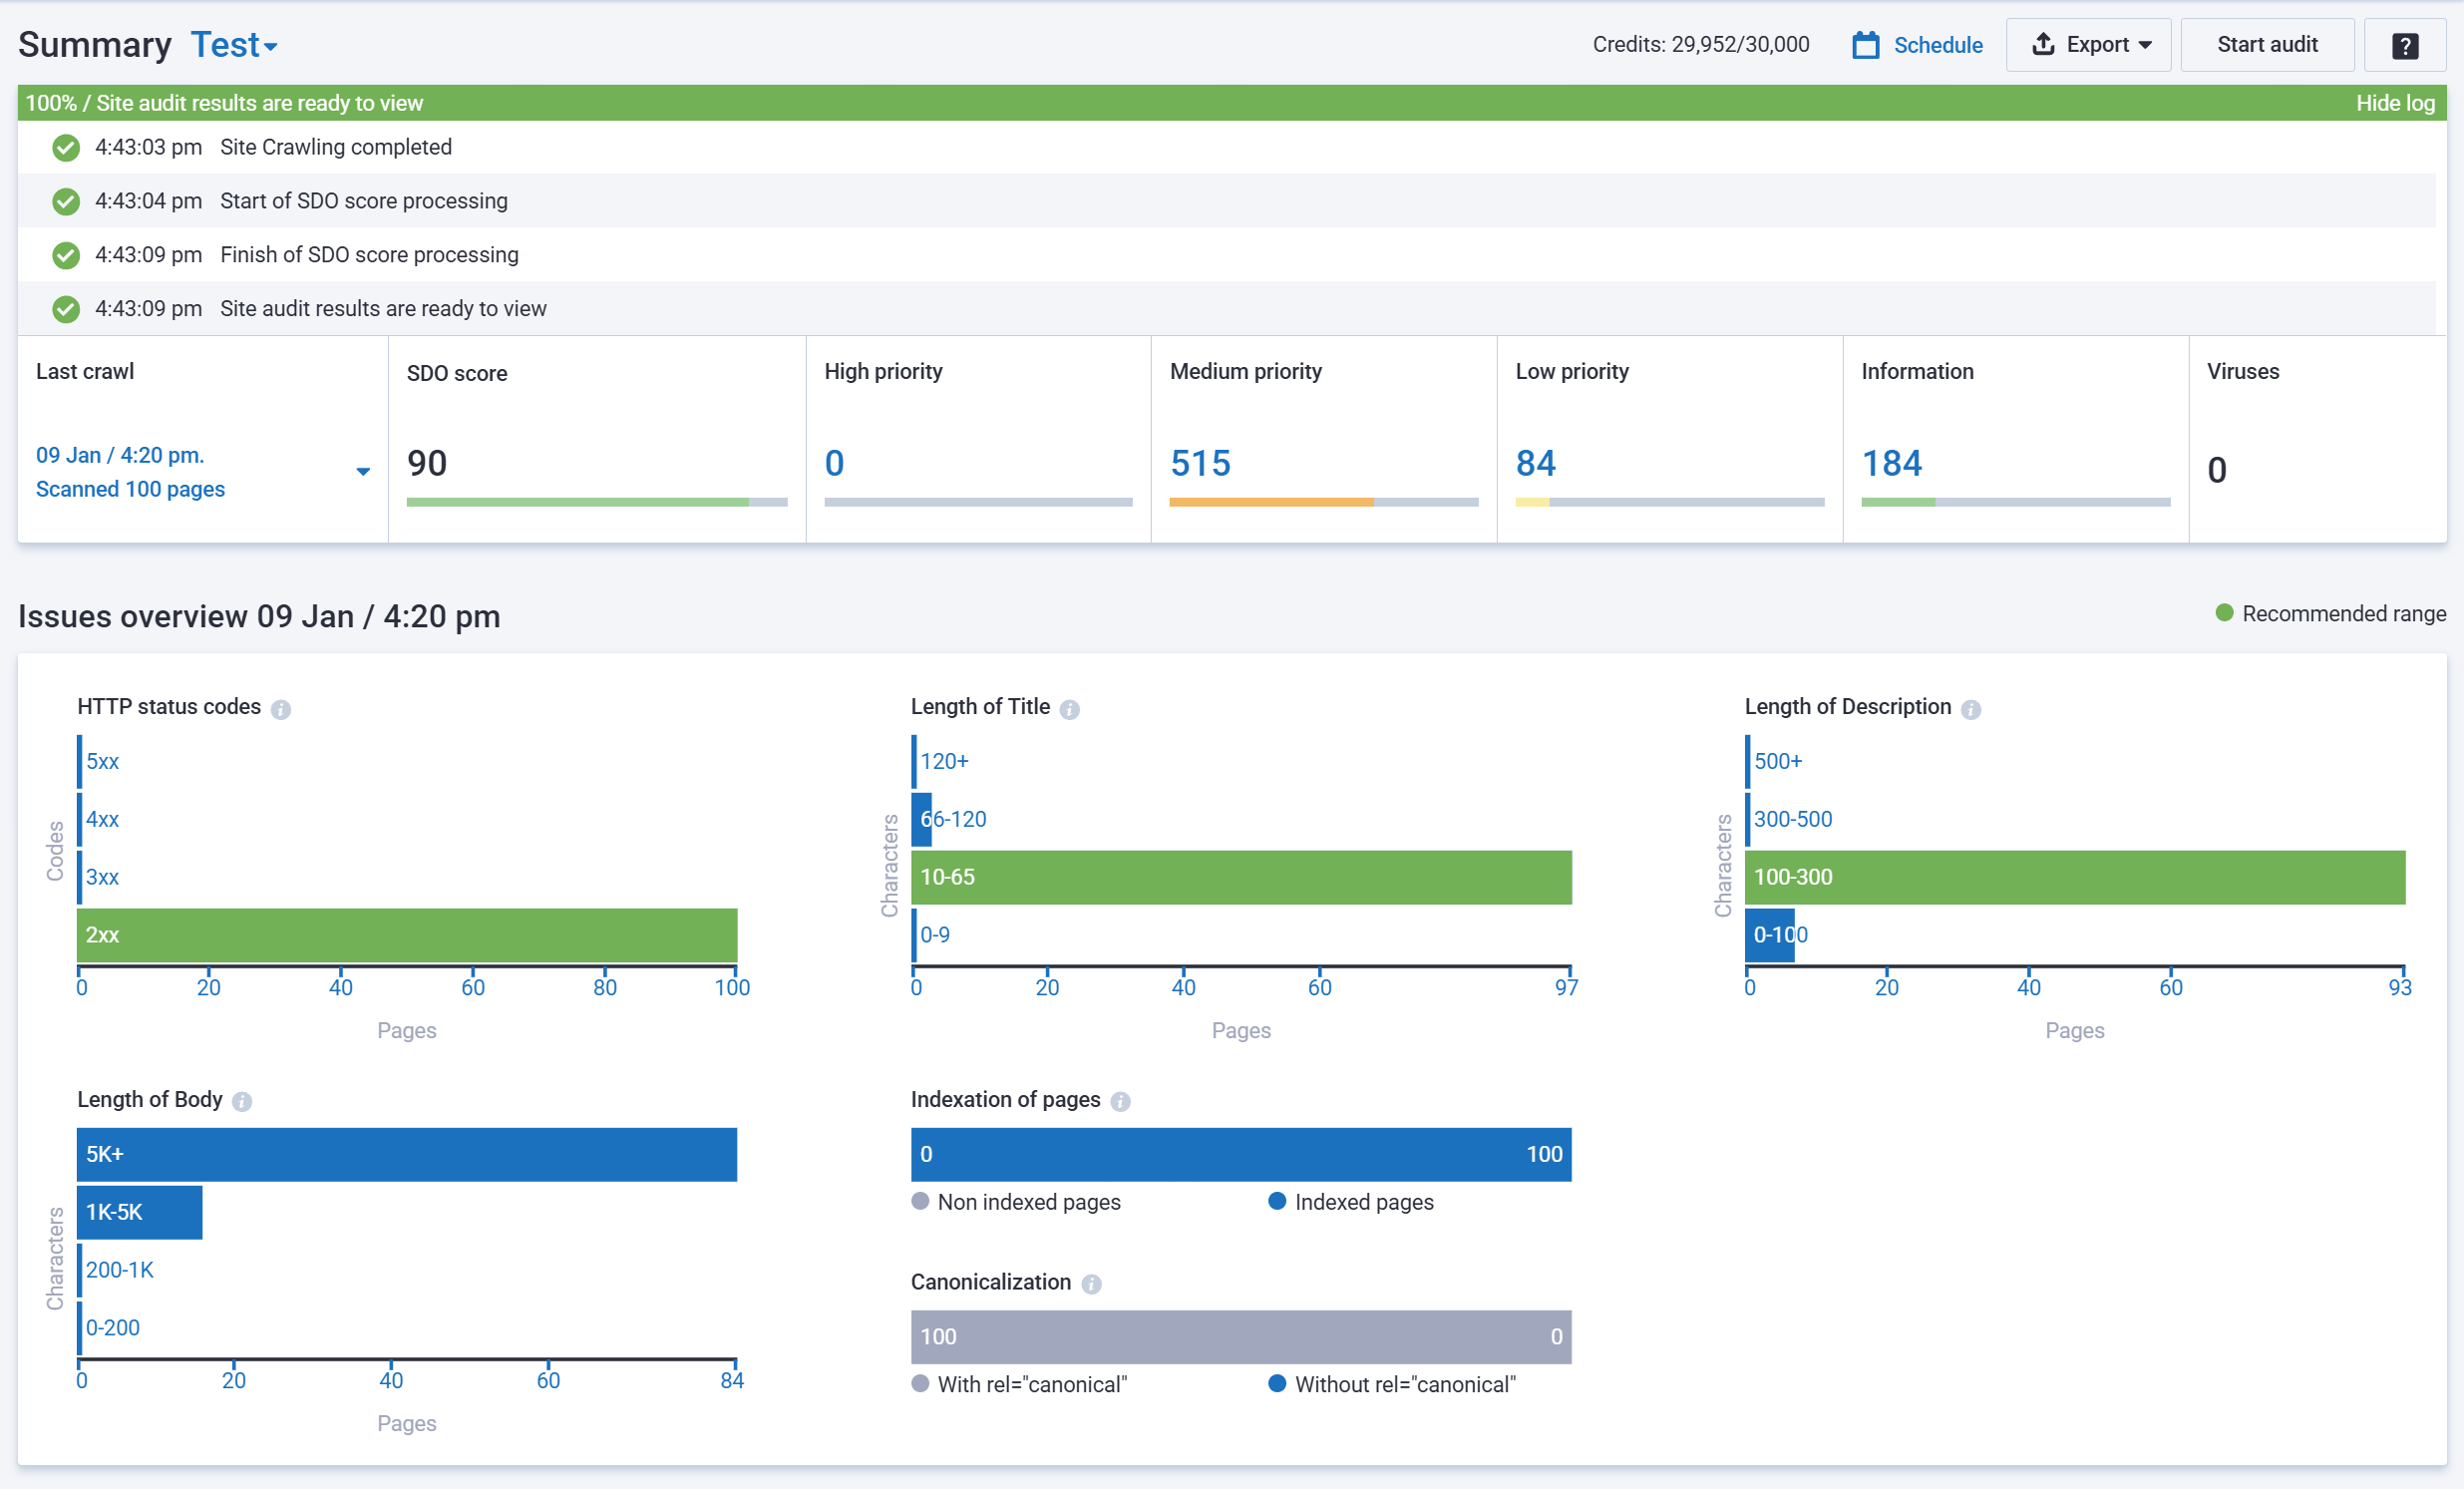The height and width of the screenshot is (1489, 2464).
Task: Click the SDO score progress bar
Action: (596, 502)
